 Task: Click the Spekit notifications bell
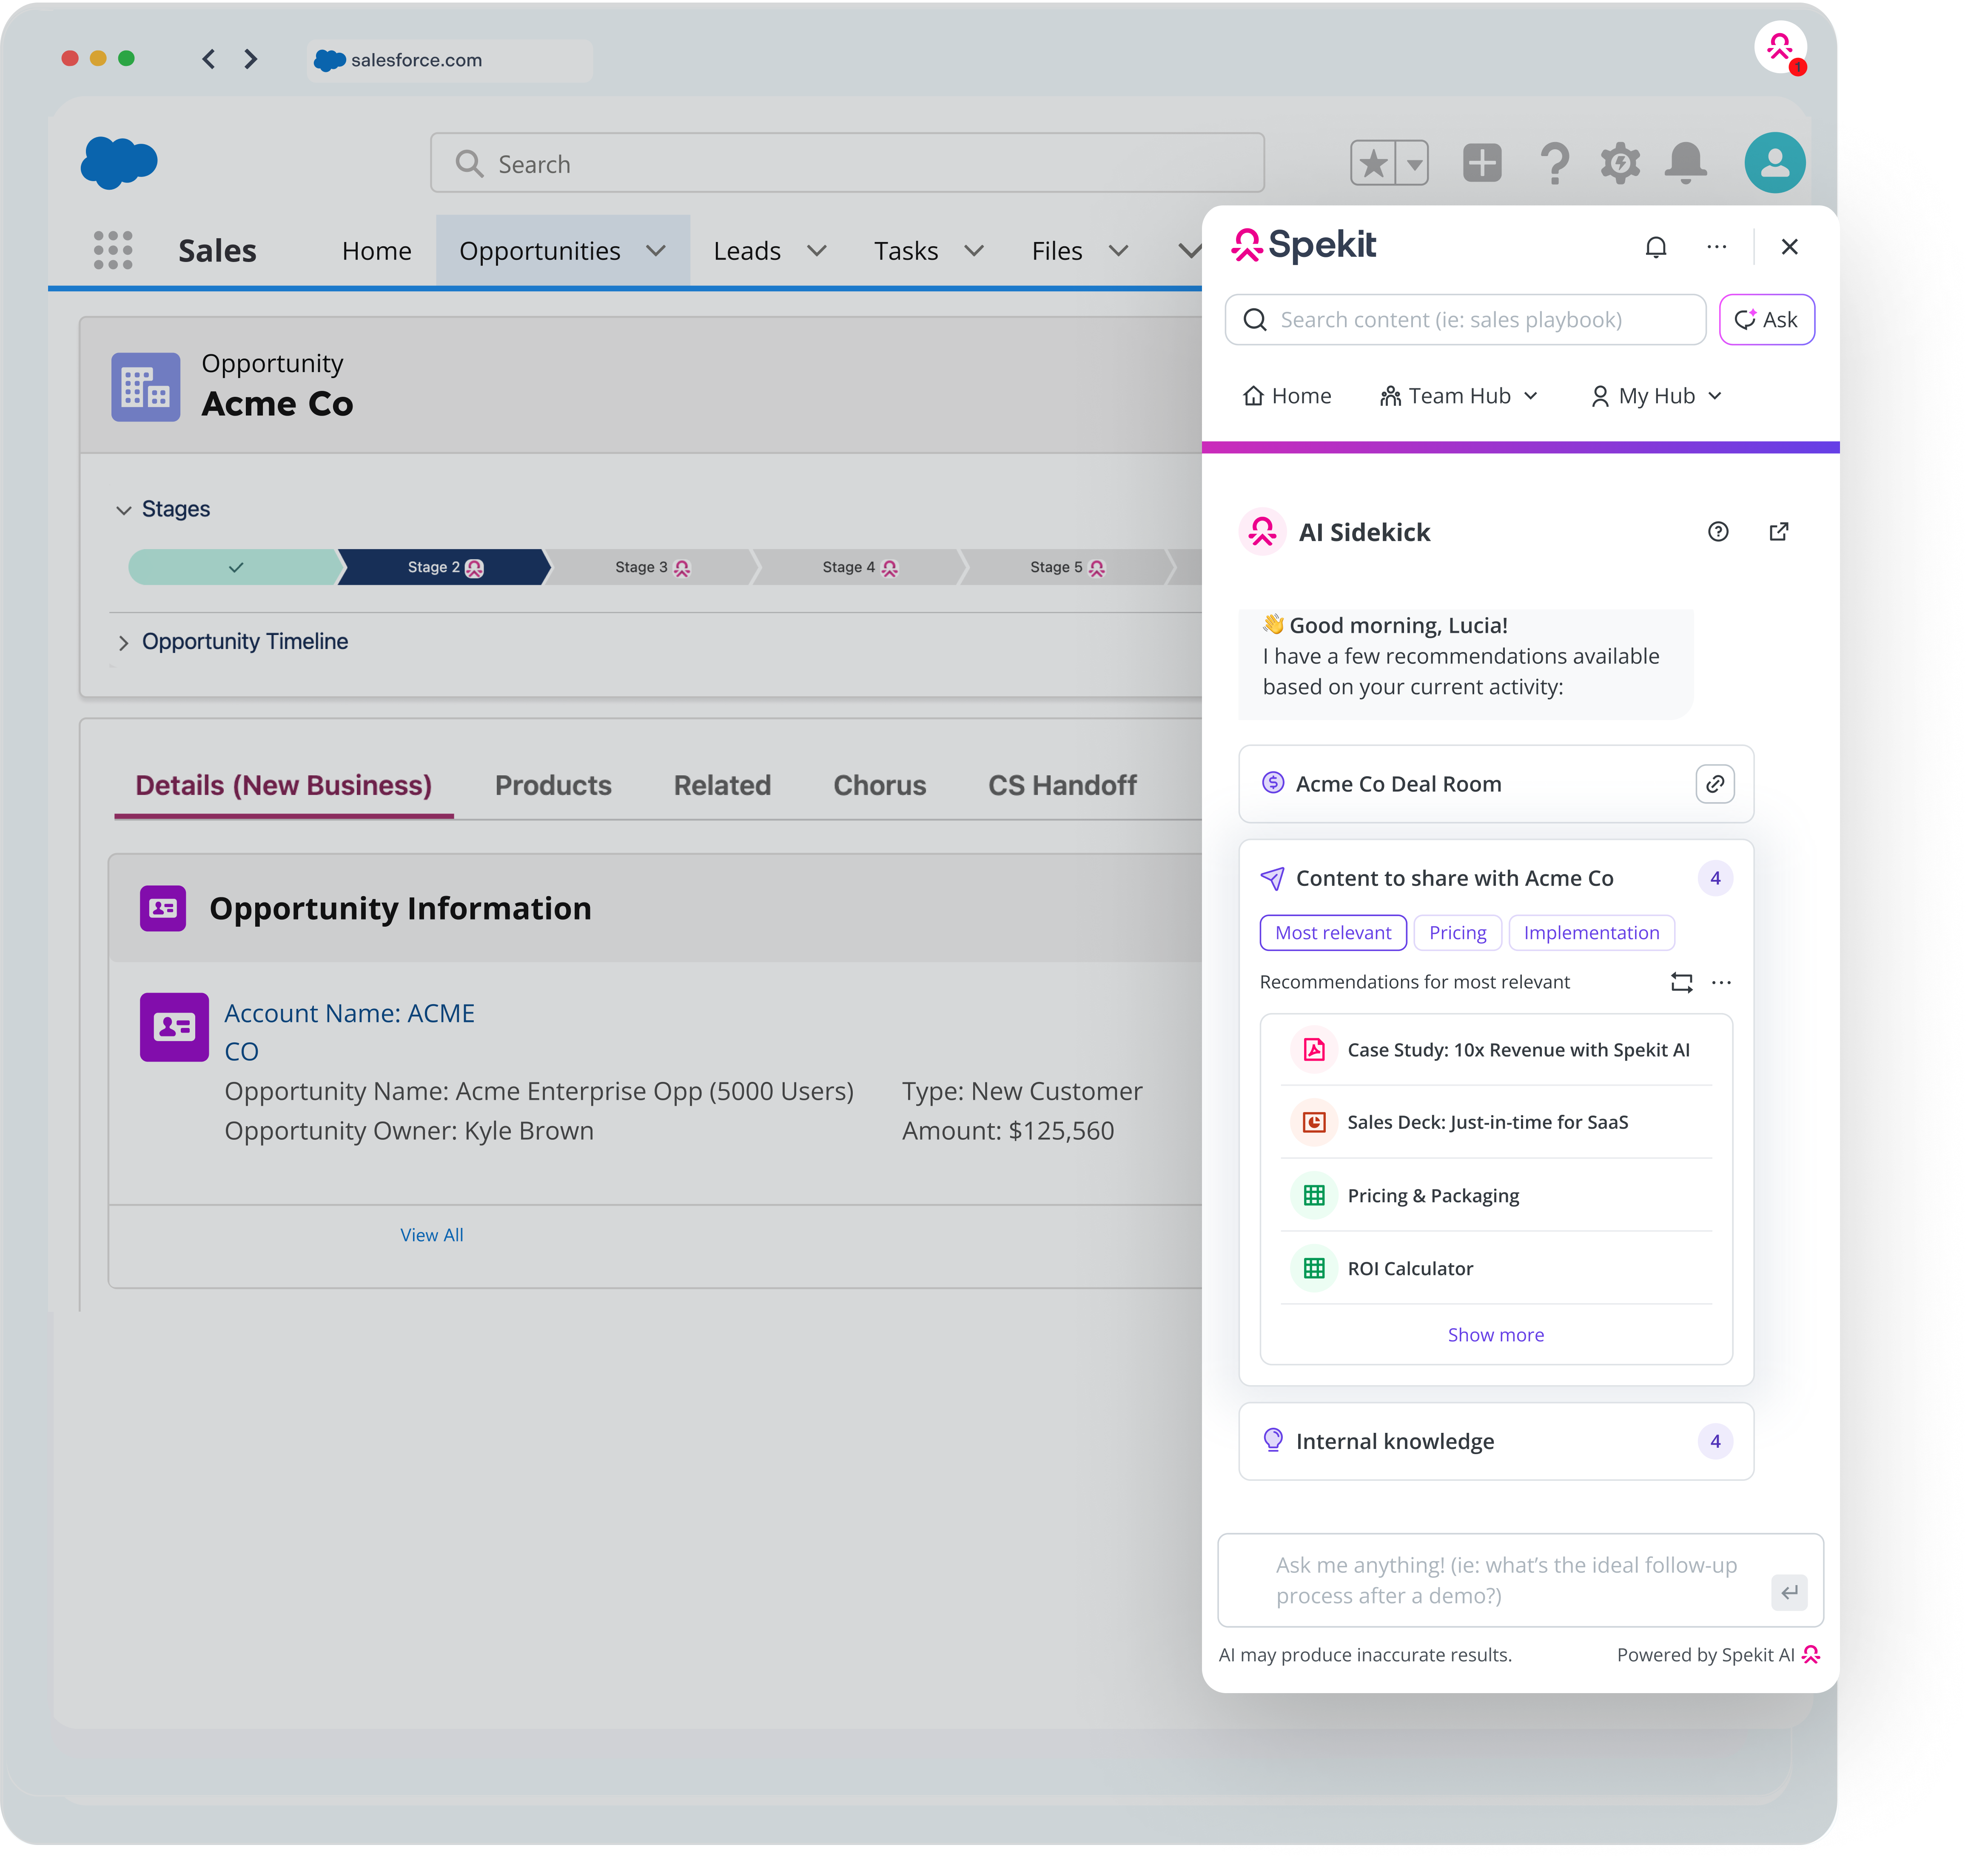point(1656,247)
